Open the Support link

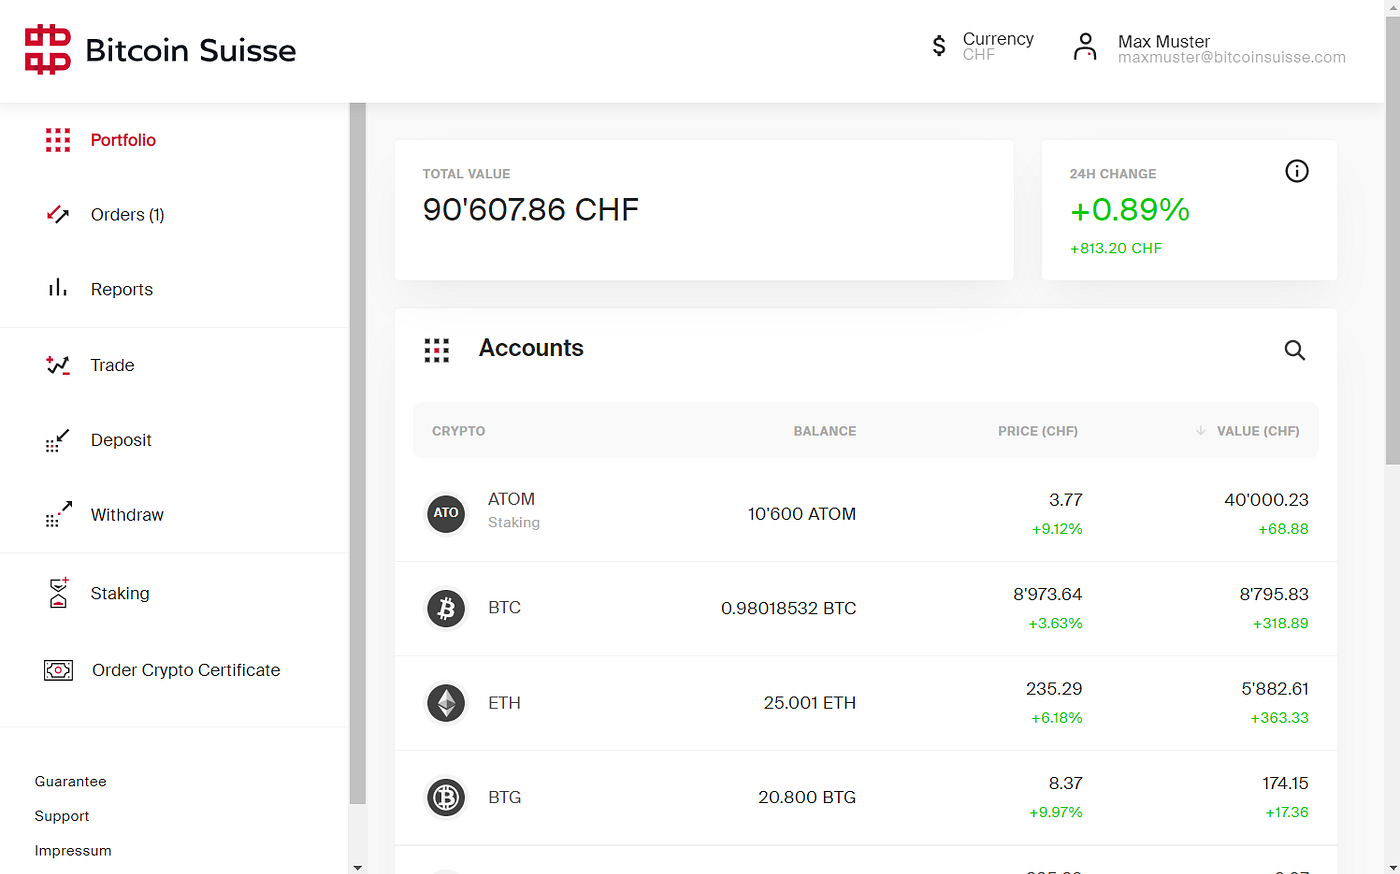tap(62, 816)
